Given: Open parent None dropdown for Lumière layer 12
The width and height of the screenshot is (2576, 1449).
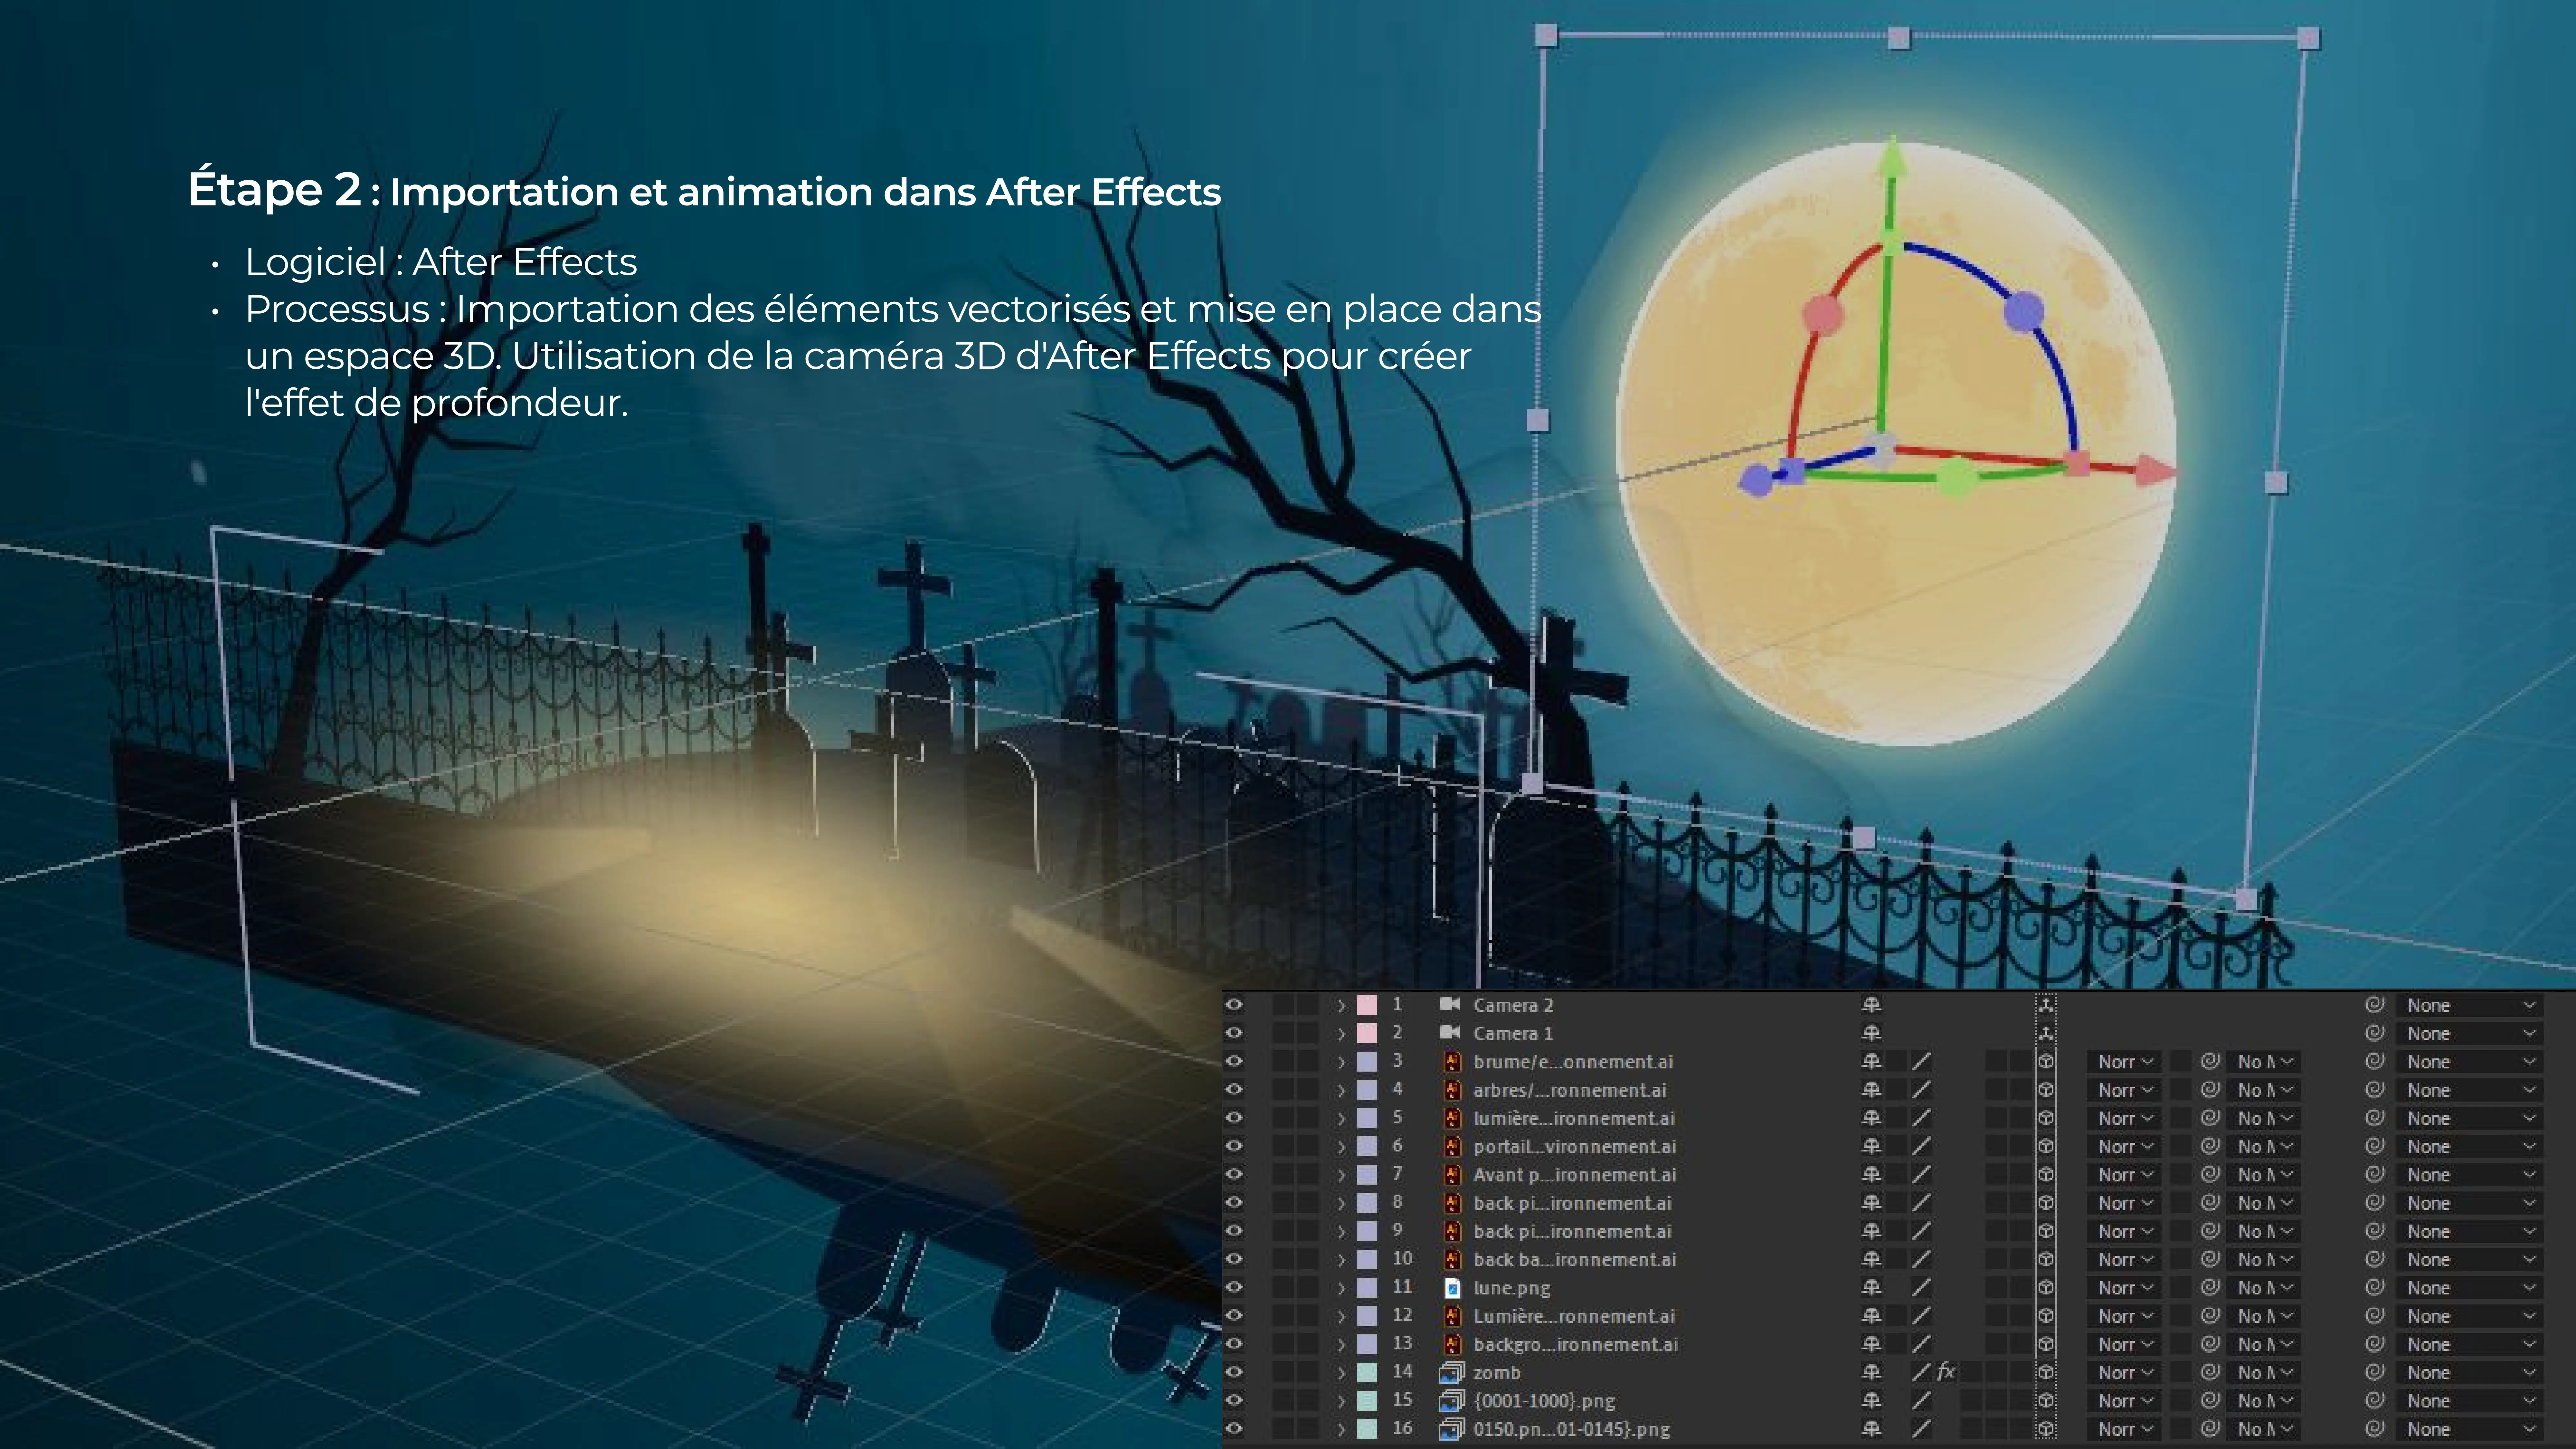Looking at the screenshot, I should click(2470, 1316).
